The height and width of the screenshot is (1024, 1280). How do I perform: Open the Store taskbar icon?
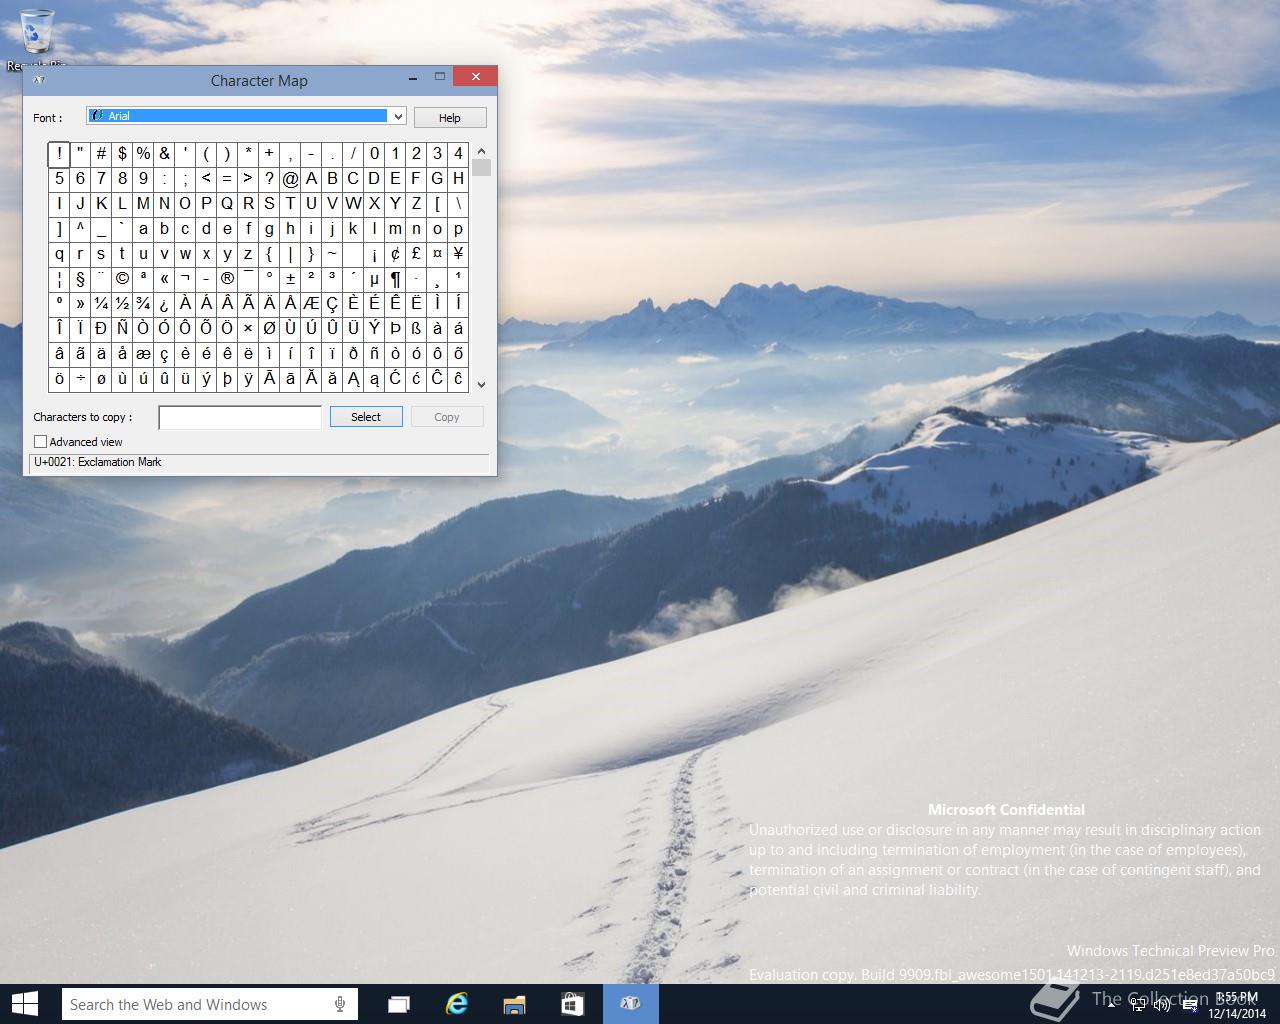coord(572,1004)
